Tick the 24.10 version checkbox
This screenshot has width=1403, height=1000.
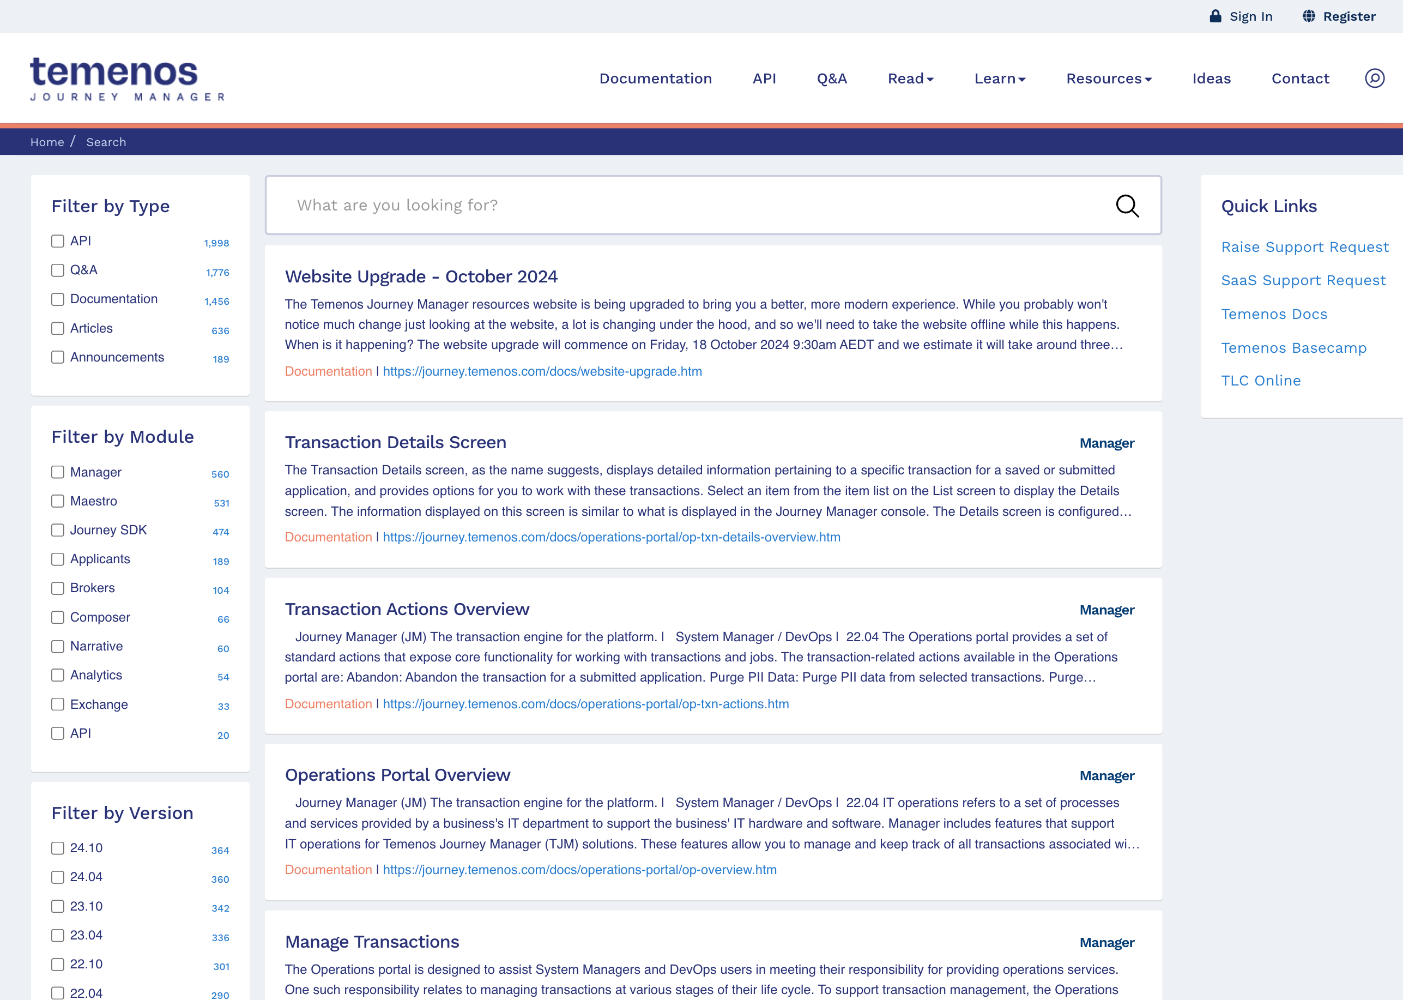click(58, 848)
